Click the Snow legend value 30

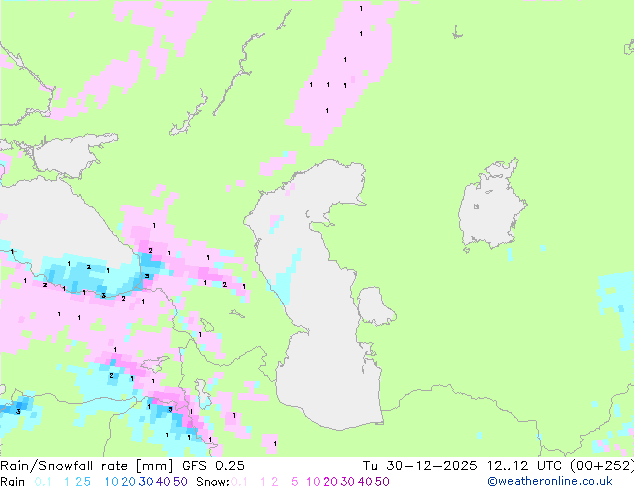pos(347,482)
